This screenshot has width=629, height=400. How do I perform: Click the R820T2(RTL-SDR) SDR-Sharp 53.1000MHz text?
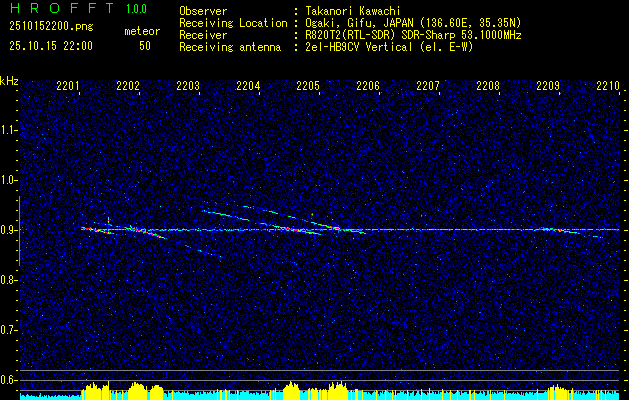[413, 35]
